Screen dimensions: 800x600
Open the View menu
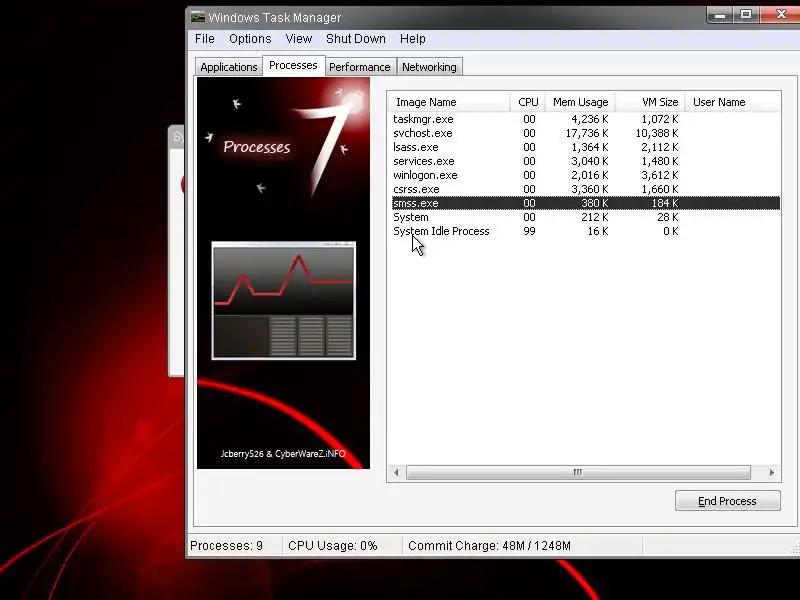[298, 39]
